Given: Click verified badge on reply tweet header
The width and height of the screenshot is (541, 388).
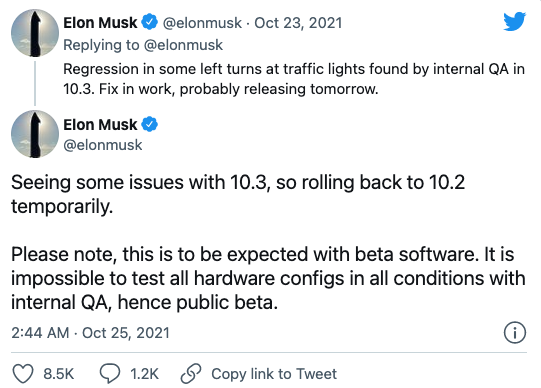Looking at the screenshot, I should point(150,22).
